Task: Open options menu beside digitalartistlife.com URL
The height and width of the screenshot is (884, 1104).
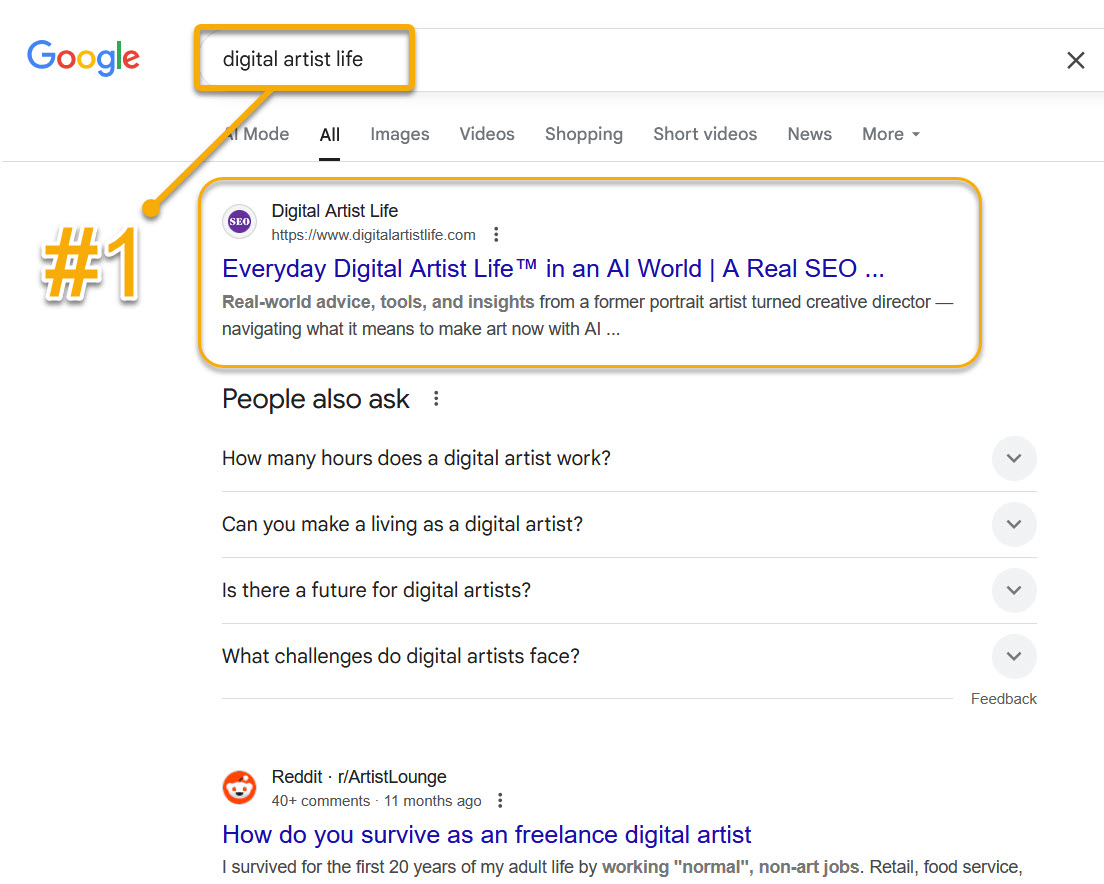Action: coord(496,235)
